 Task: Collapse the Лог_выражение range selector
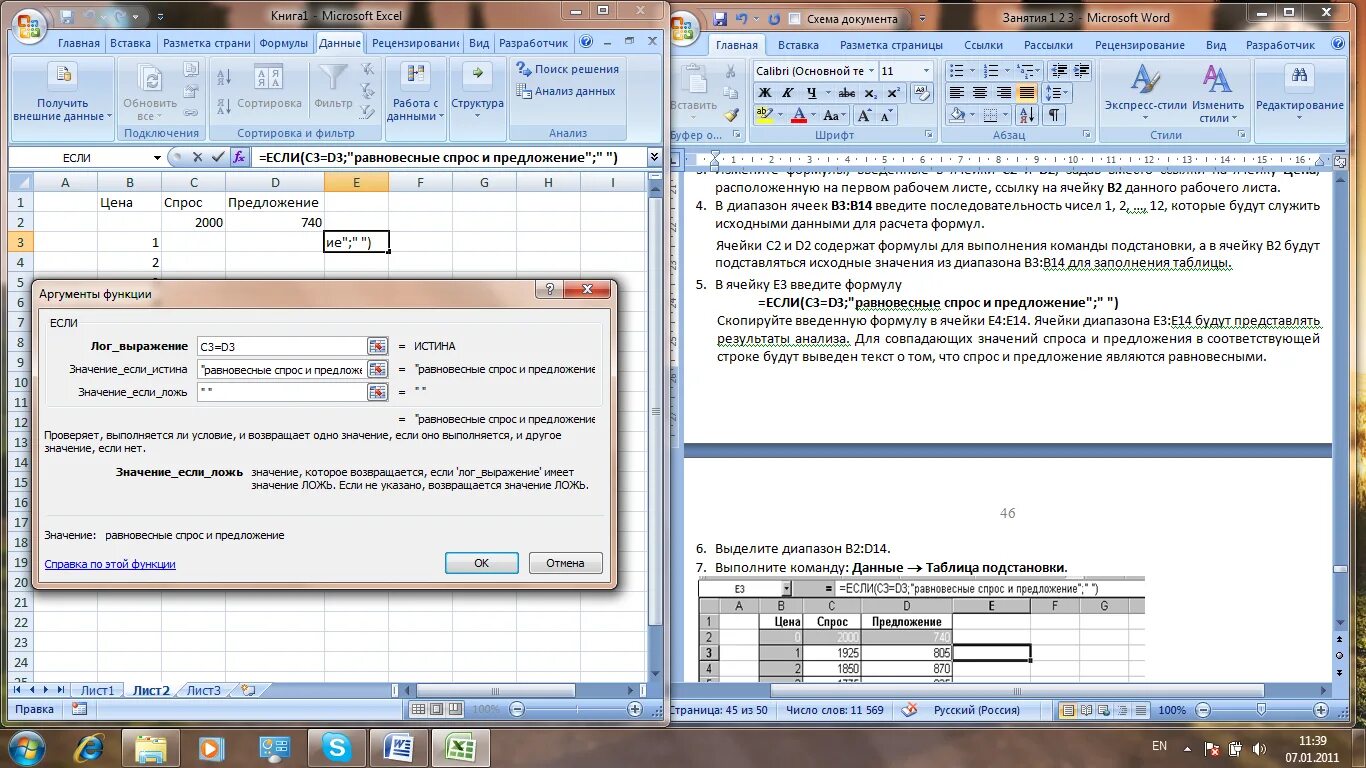377,346
